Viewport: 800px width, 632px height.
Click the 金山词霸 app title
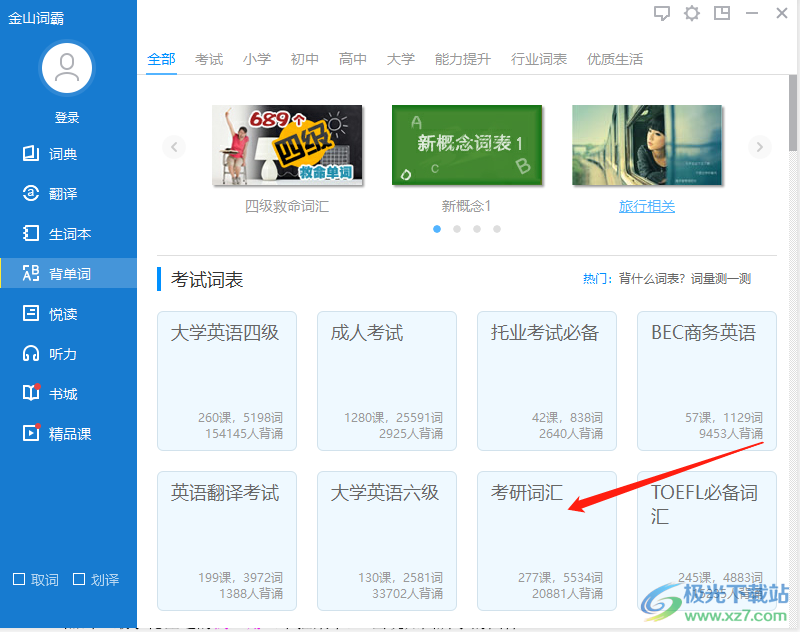pyautogui.click(x=36, y=18)
